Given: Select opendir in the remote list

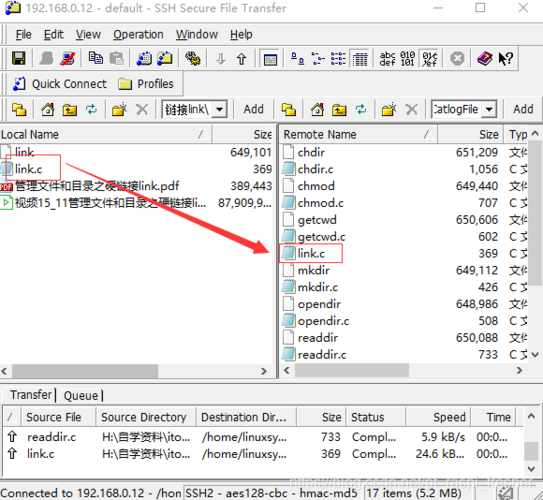Looking at the screenshot, I should 319,304.
